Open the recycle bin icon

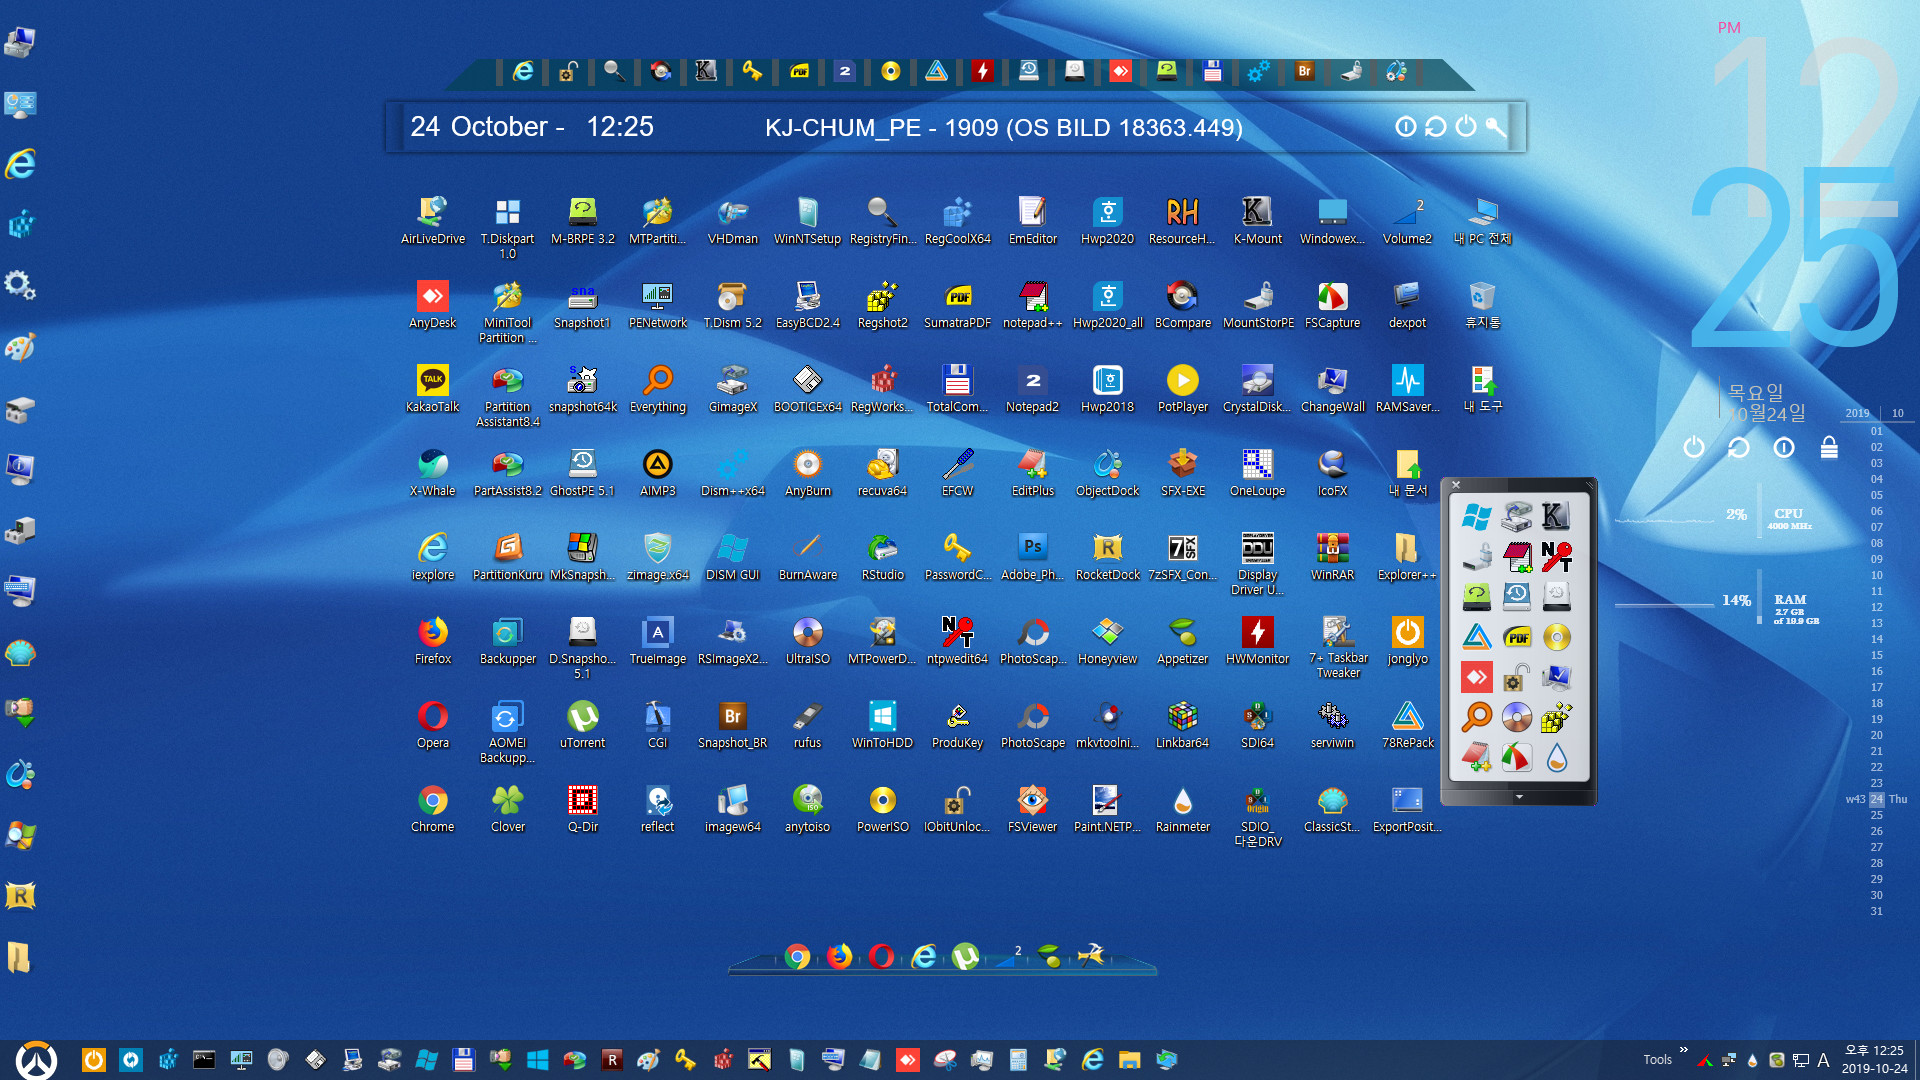(1482, 304)
